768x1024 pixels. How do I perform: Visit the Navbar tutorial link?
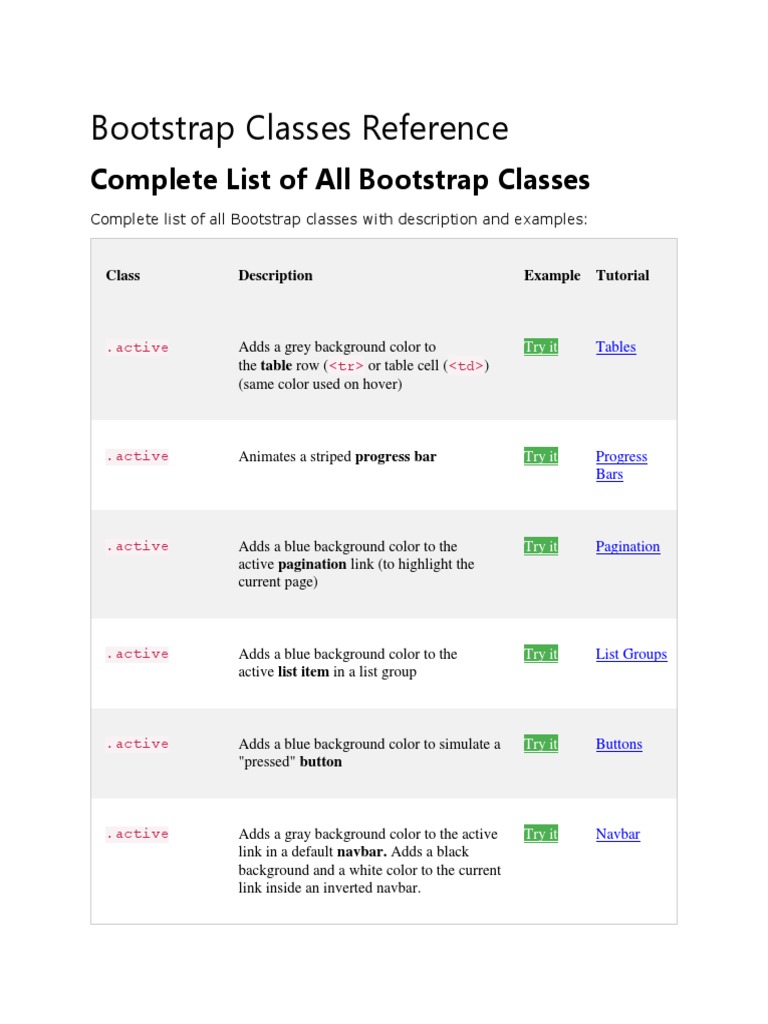(x=618, y=834)
